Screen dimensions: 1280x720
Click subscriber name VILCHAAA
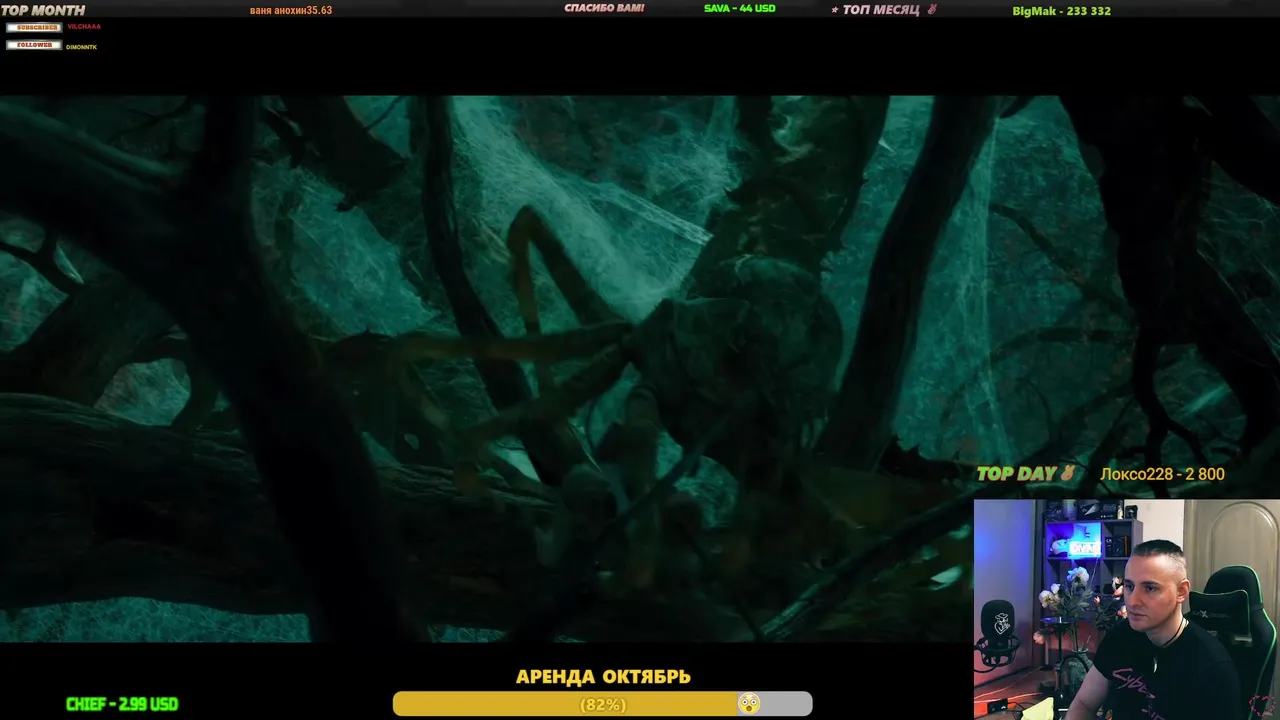(x=84, y=27)
